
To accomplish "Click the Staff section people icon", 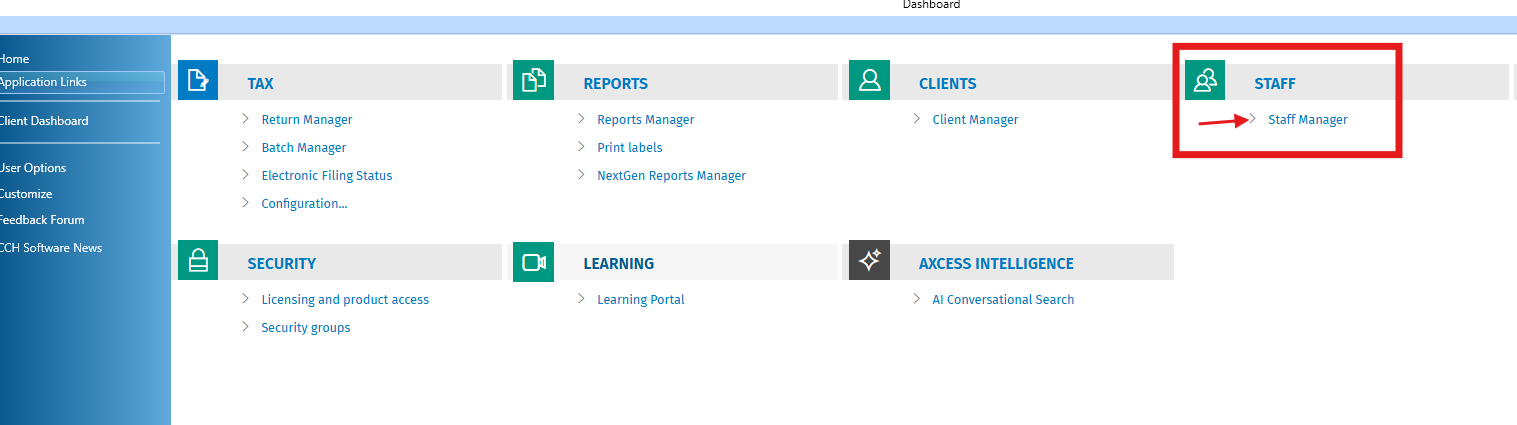I will [1205, 80].
